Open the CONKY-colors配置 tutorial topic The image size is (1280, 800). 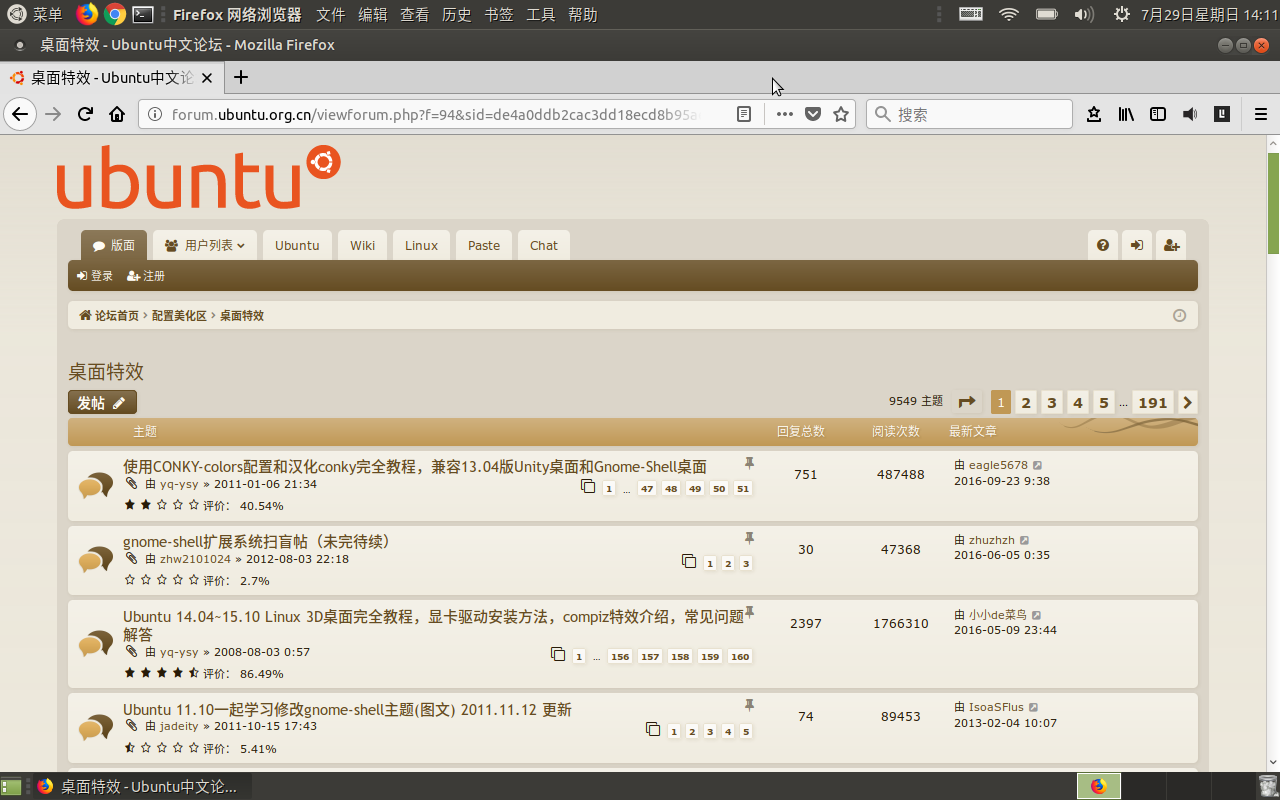coord(415,466)
